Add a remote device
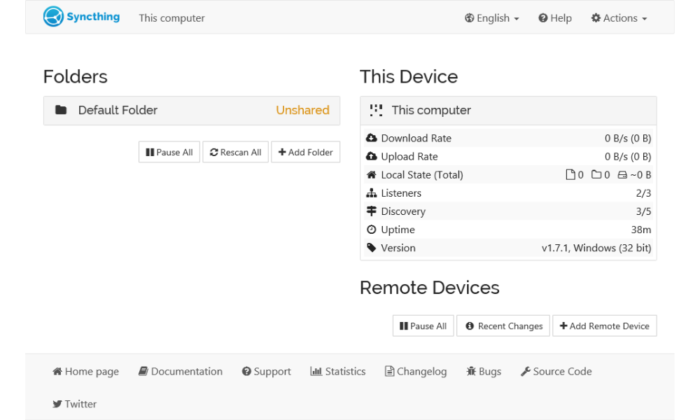 tap(604, 326)
